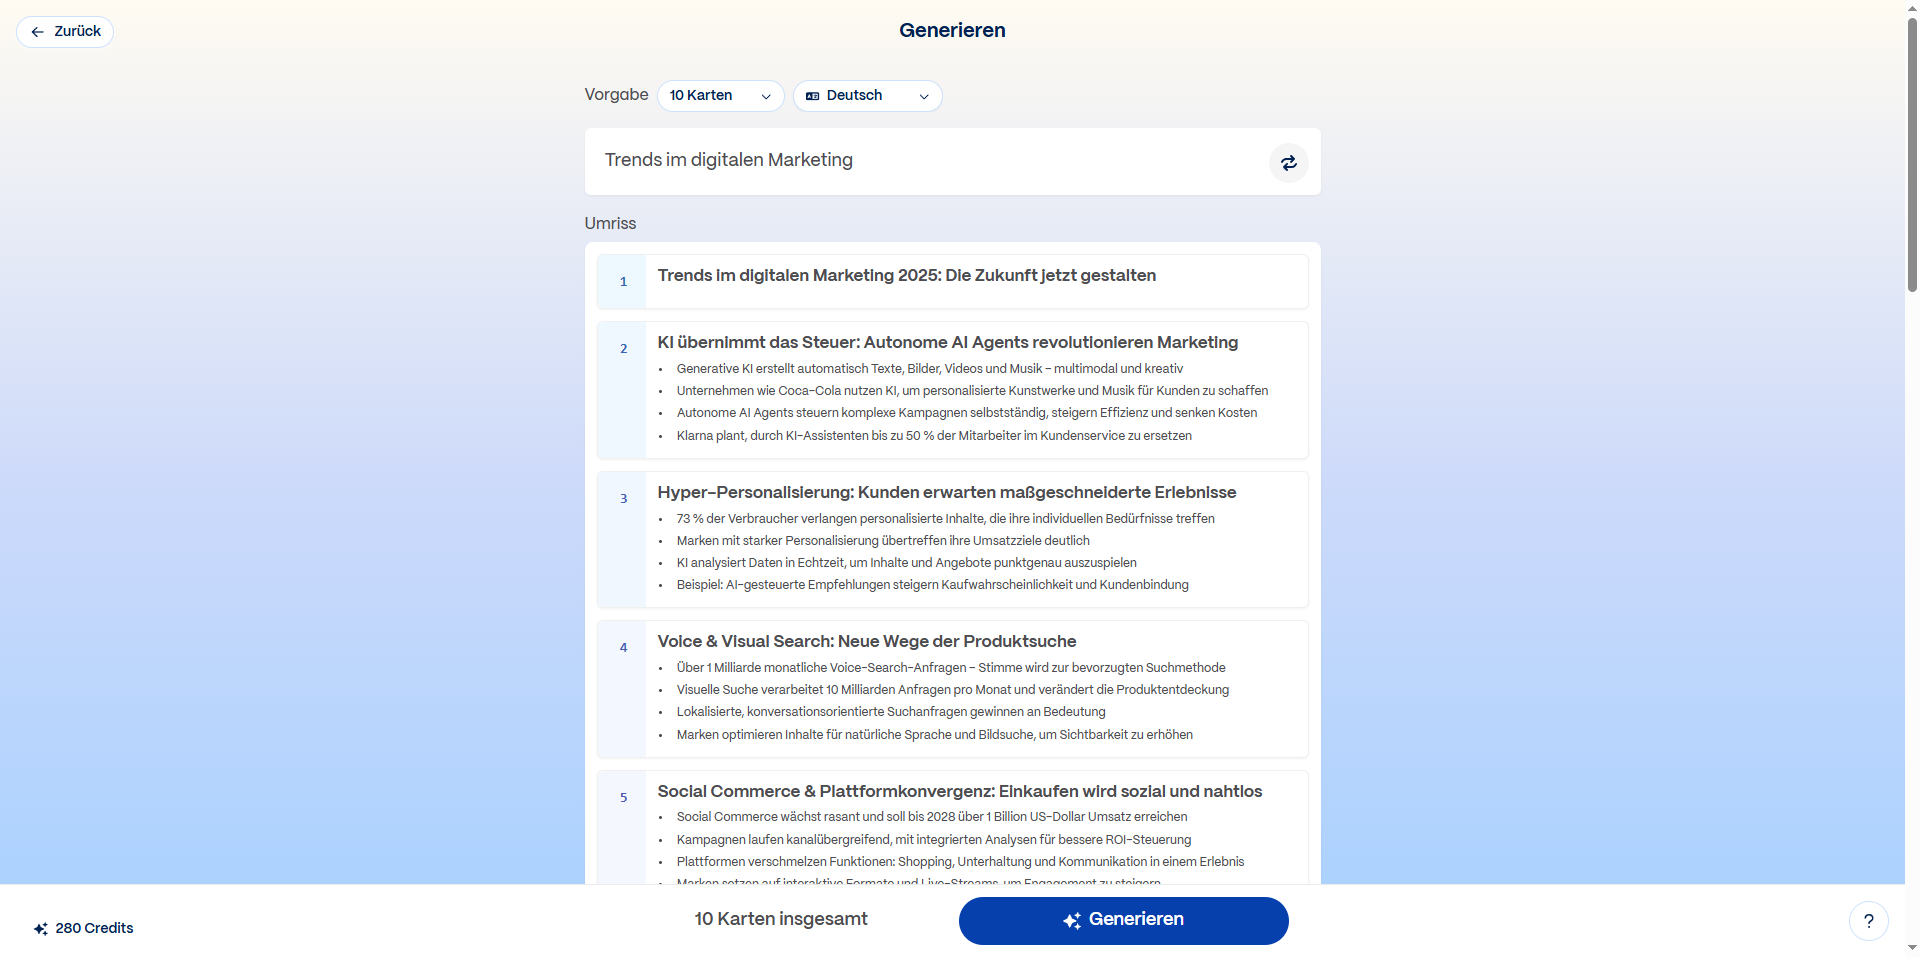
Task: Click the bullet about Klarna KI-Assistenten
Action: coord(934,436)
